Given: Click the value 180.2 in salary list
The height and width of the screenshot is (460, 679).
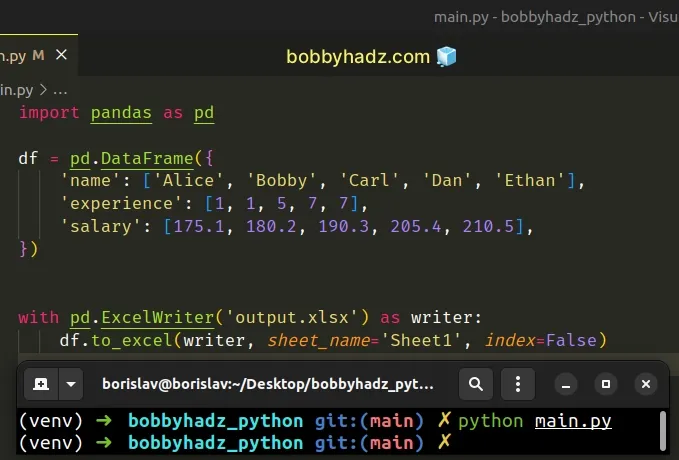Looking at the screenshot, I should (x=271, y=227).
